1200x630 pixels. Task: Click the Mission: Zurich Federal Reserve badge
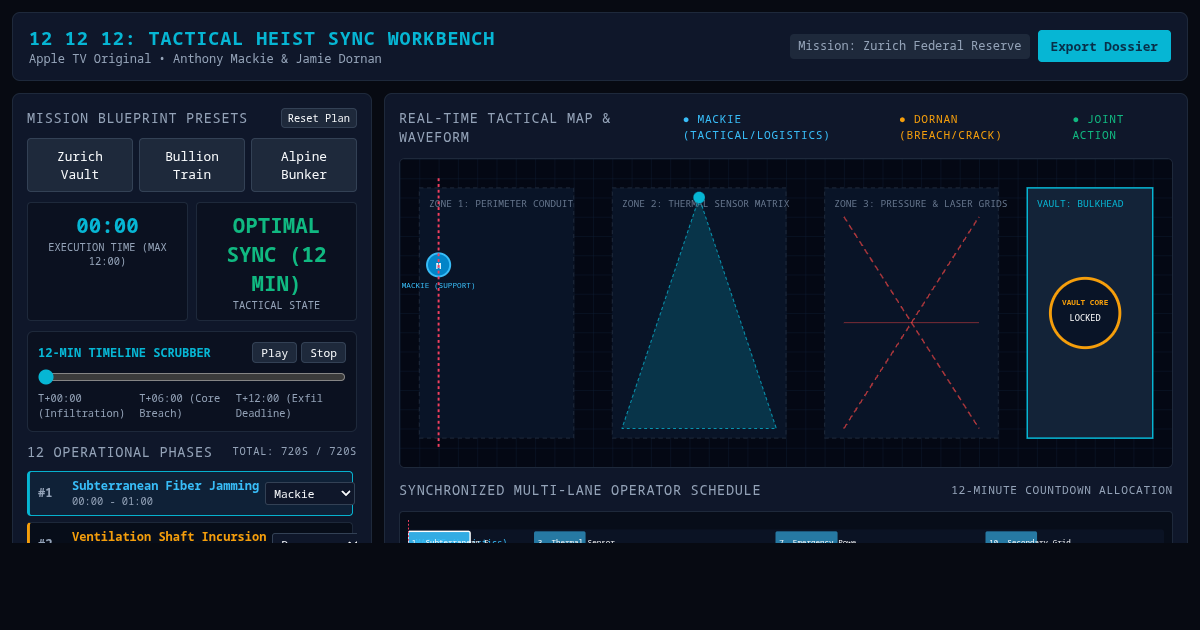pos(909,46)
